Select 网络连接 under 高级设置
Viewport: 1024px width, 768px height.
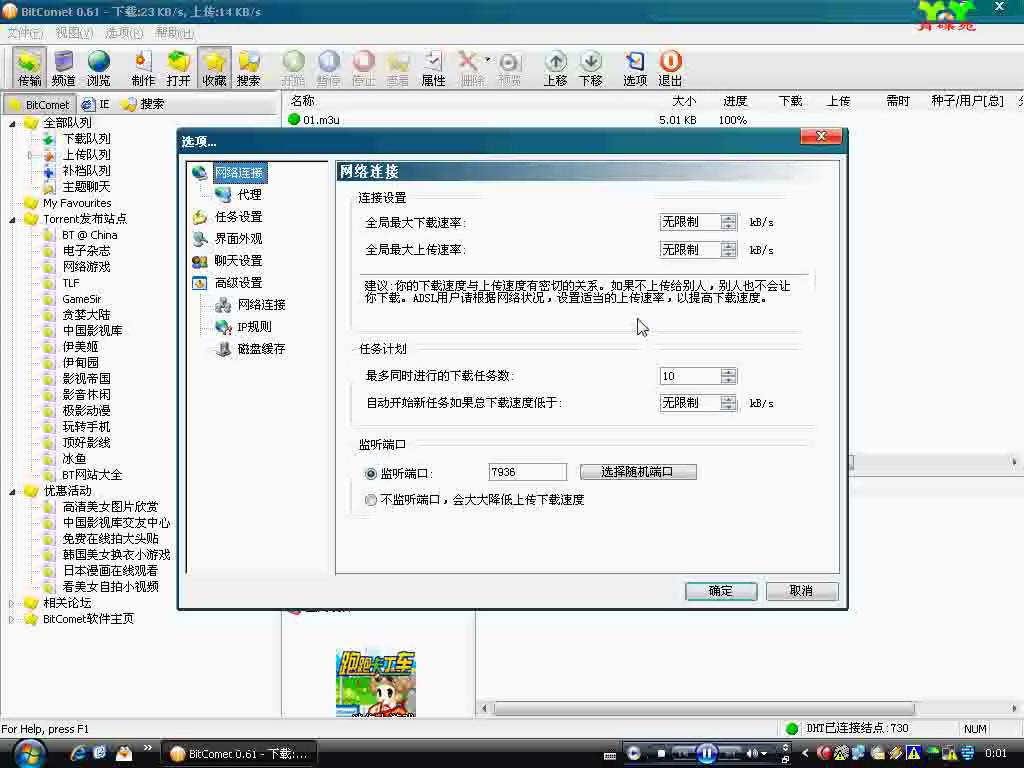coord(261,305)
